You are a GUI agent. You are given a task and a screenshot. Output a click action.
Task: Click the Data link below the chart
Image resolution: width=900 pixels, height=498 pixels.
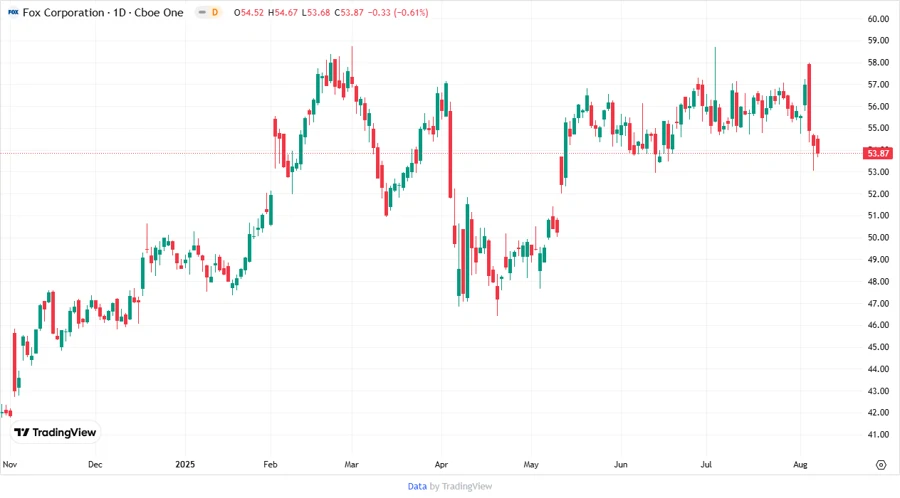click(417, 486)
